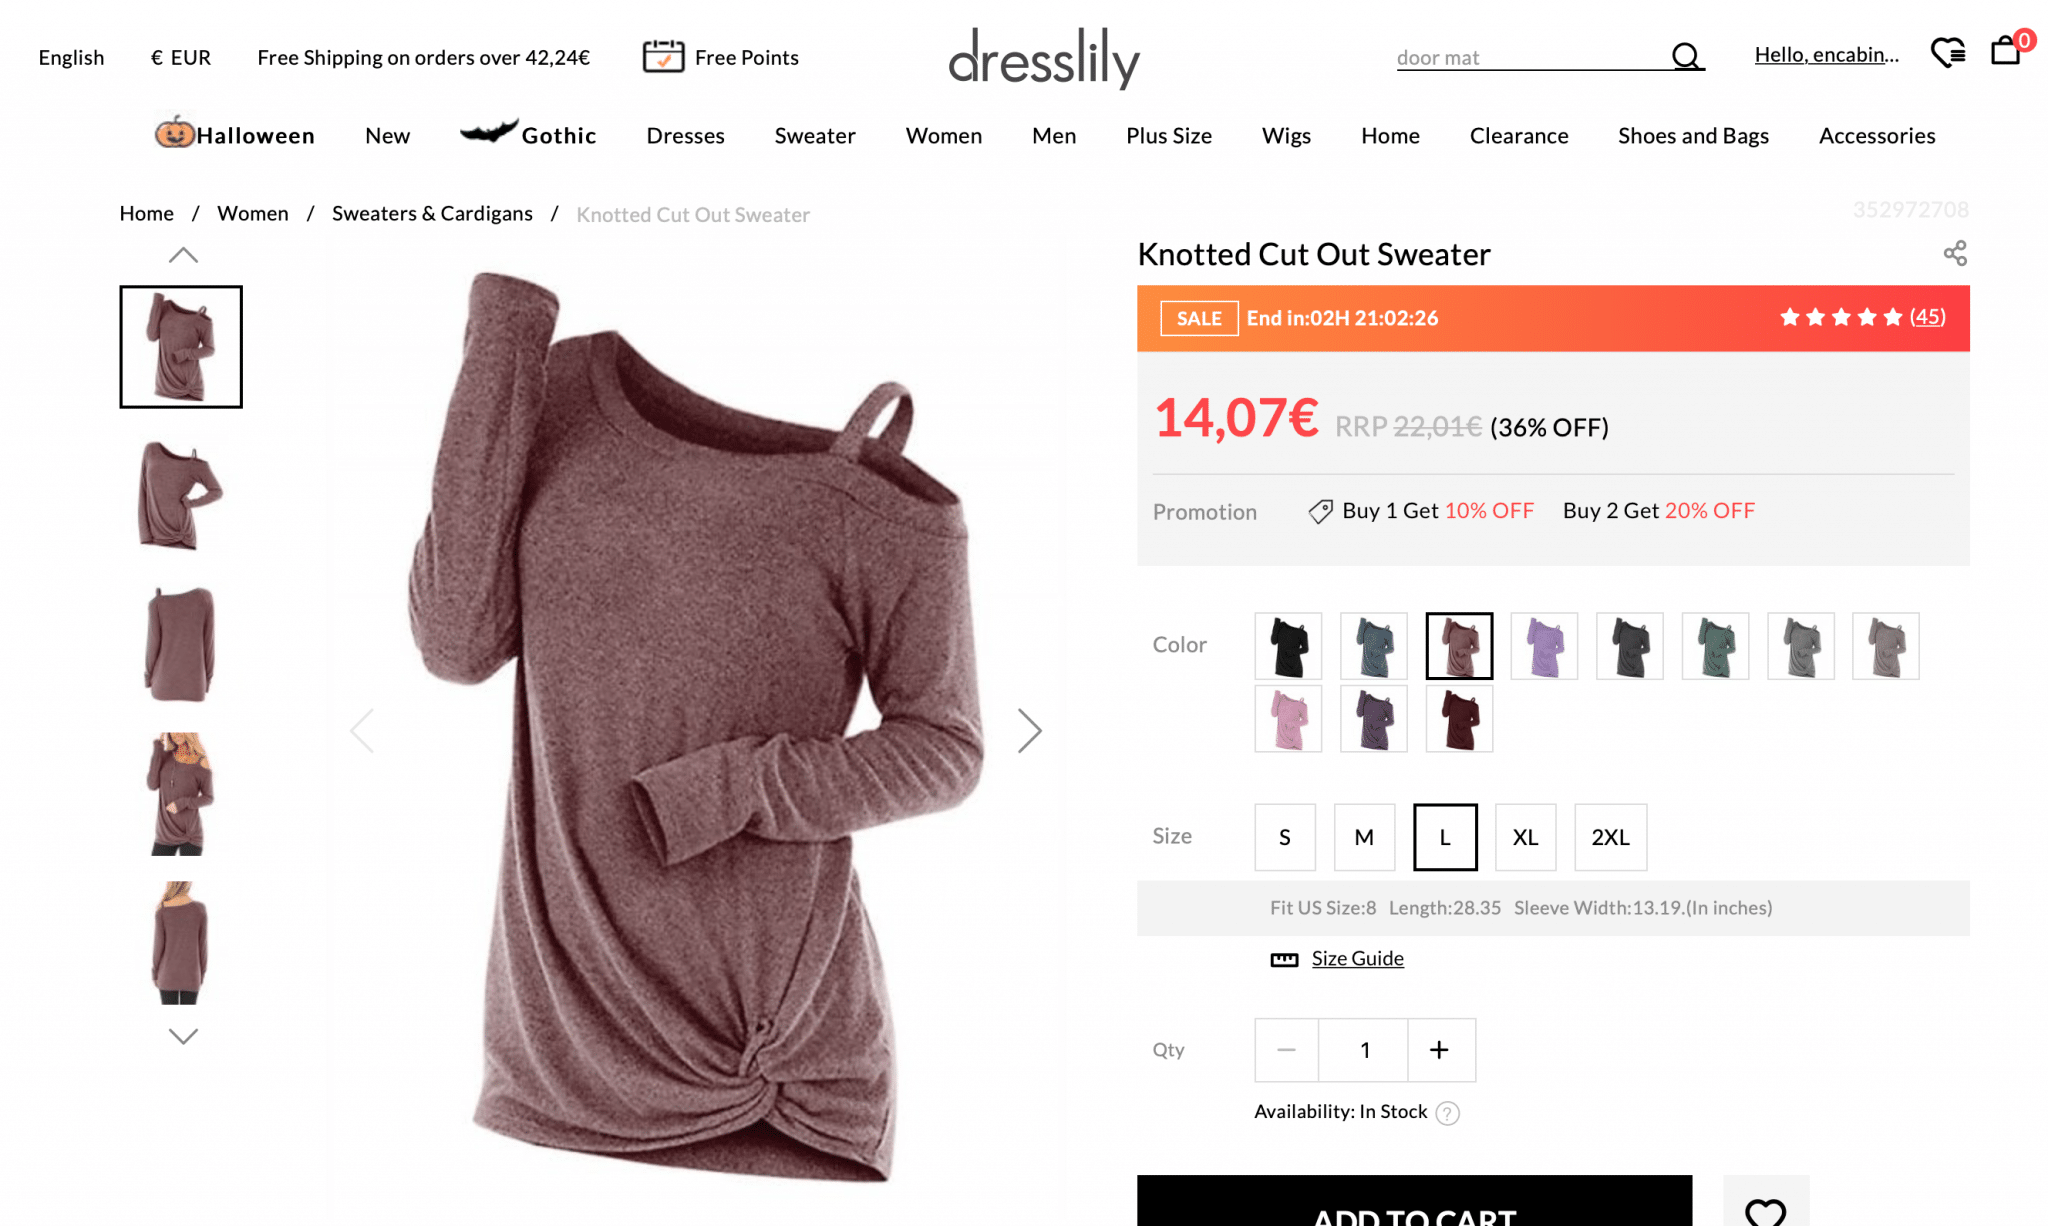This screenshot has height=1226, width=2048.
Task: Click the Free Points calendar icon
Action: pos(663,56)
